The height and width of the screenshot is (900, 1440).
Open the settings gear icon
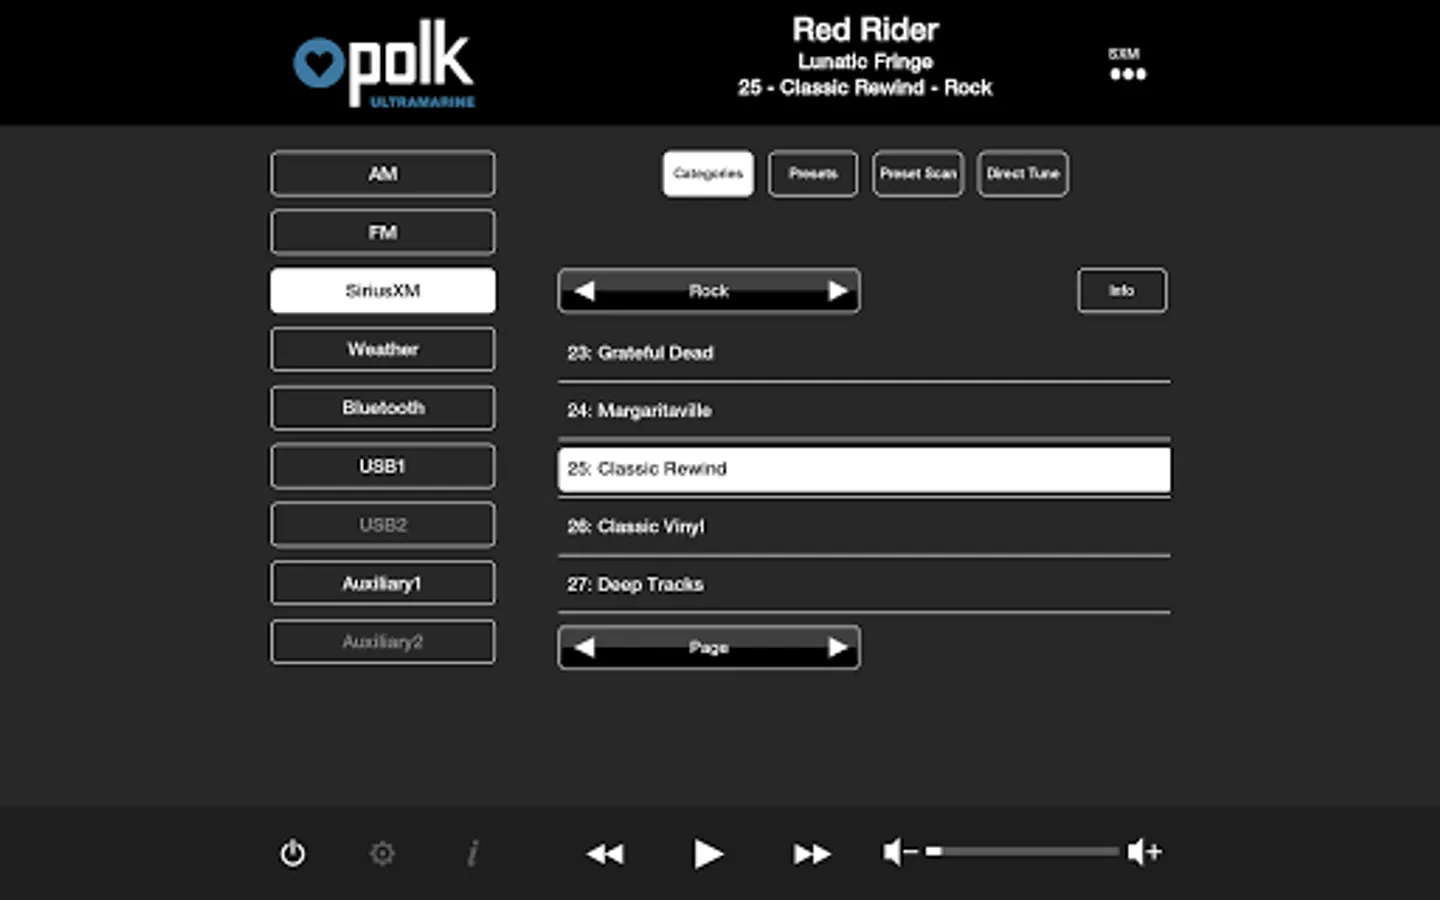[x=382, y=853]
